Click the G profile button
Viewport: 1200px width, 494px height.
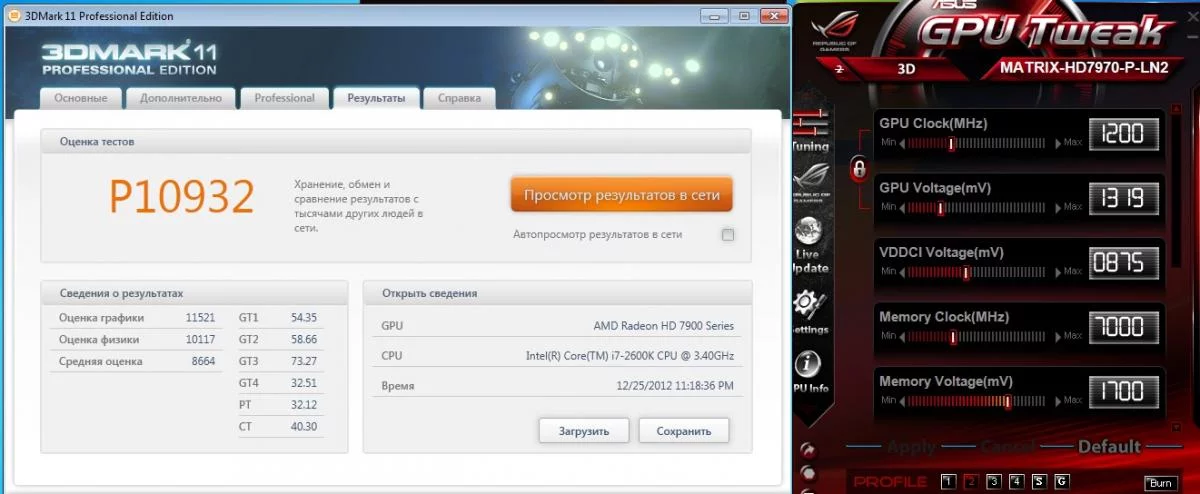point(1061,482)
